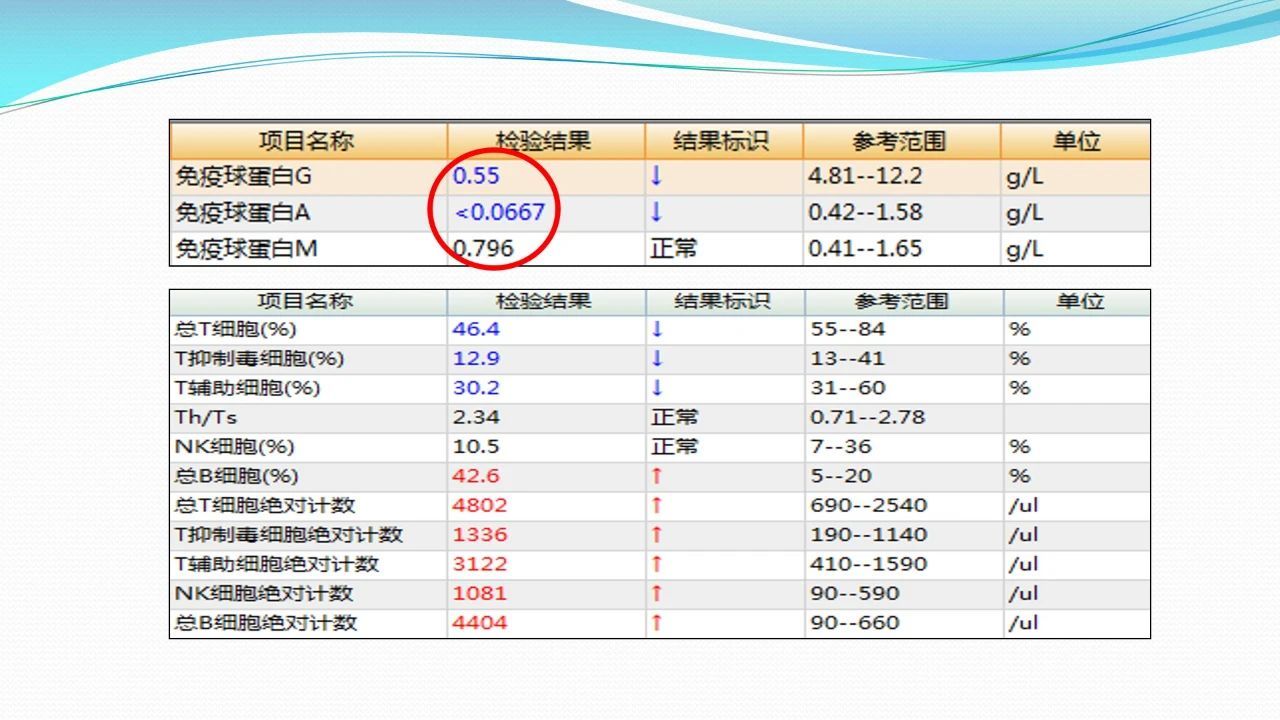This screenshot has width=1280, height=720.
Task: Click the down arrow flag for T抑制毒细胞(%)
Action: point(657,358)
